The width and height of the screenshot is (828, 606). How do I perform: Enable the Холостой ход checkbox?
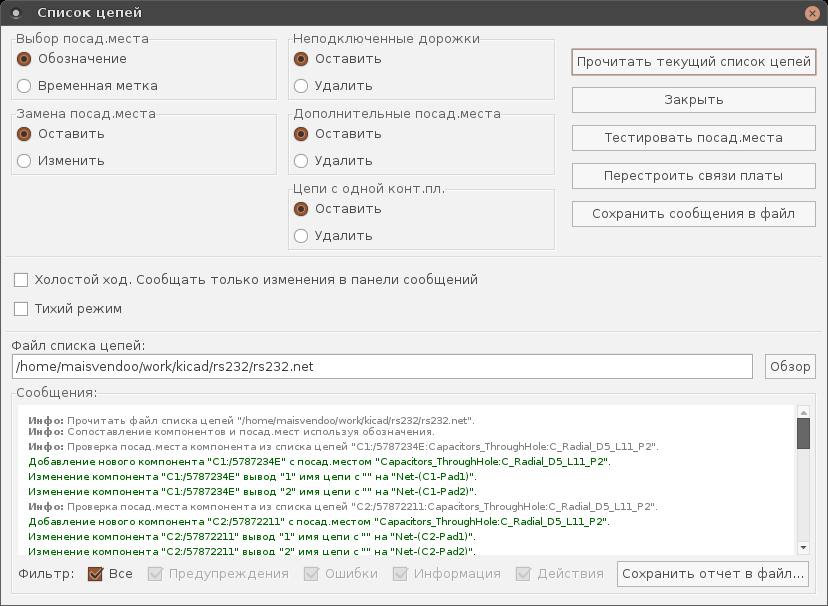tap(21, 280)
